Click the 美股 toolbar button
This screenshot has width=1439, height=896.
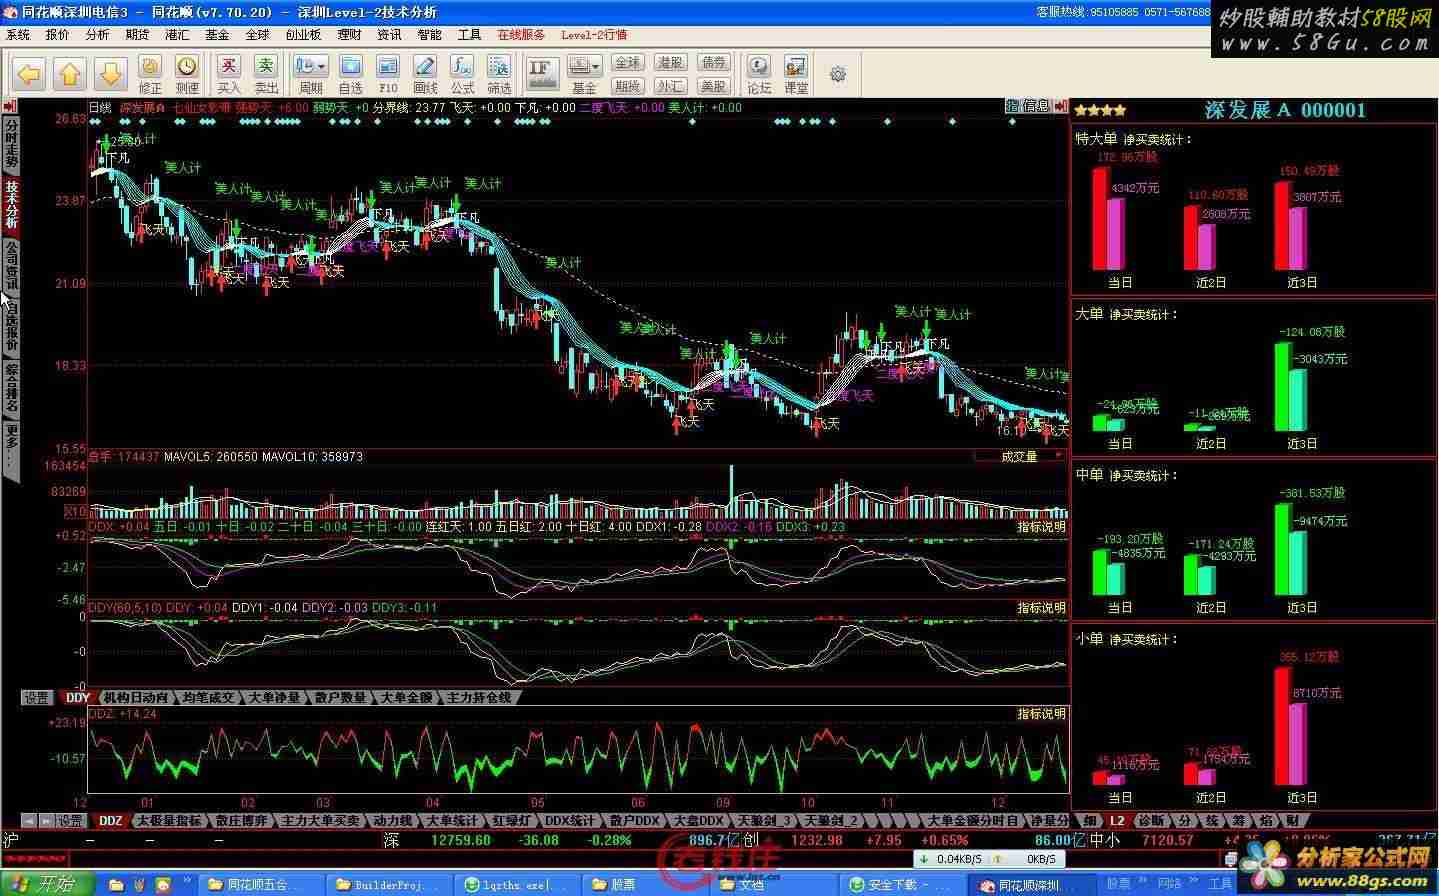pyautogui.click(x=713, y=86)
